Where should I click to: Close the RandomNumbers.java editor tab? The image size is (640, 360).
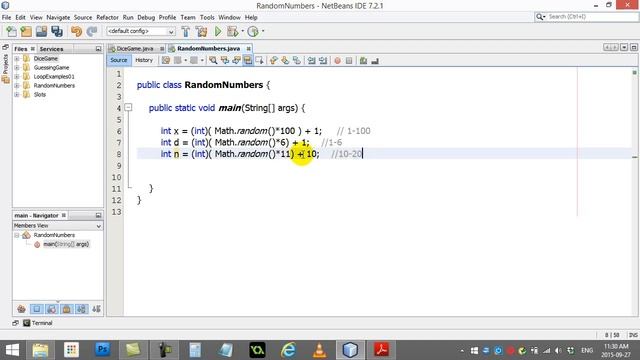pyautogui.click(x=249, y=49)
